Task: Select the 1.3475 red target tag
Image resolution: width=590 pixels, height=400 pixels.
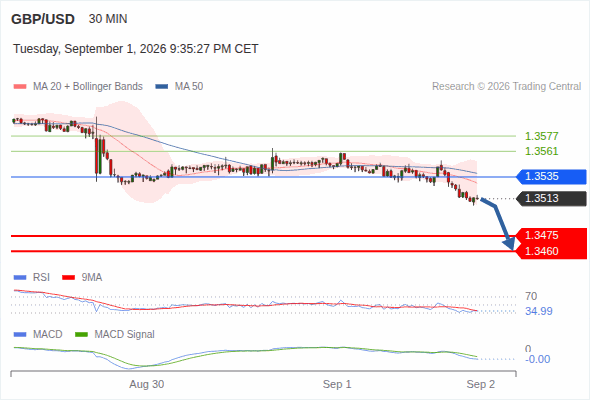Action: click(551, 236)
